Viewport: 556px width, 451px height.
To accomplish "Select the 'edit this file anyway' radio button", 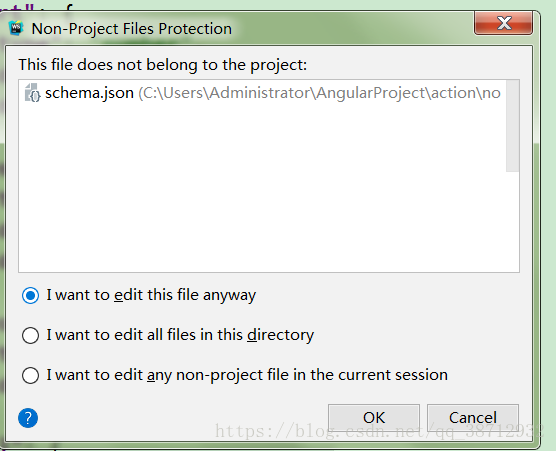I will tap(30, 295).
